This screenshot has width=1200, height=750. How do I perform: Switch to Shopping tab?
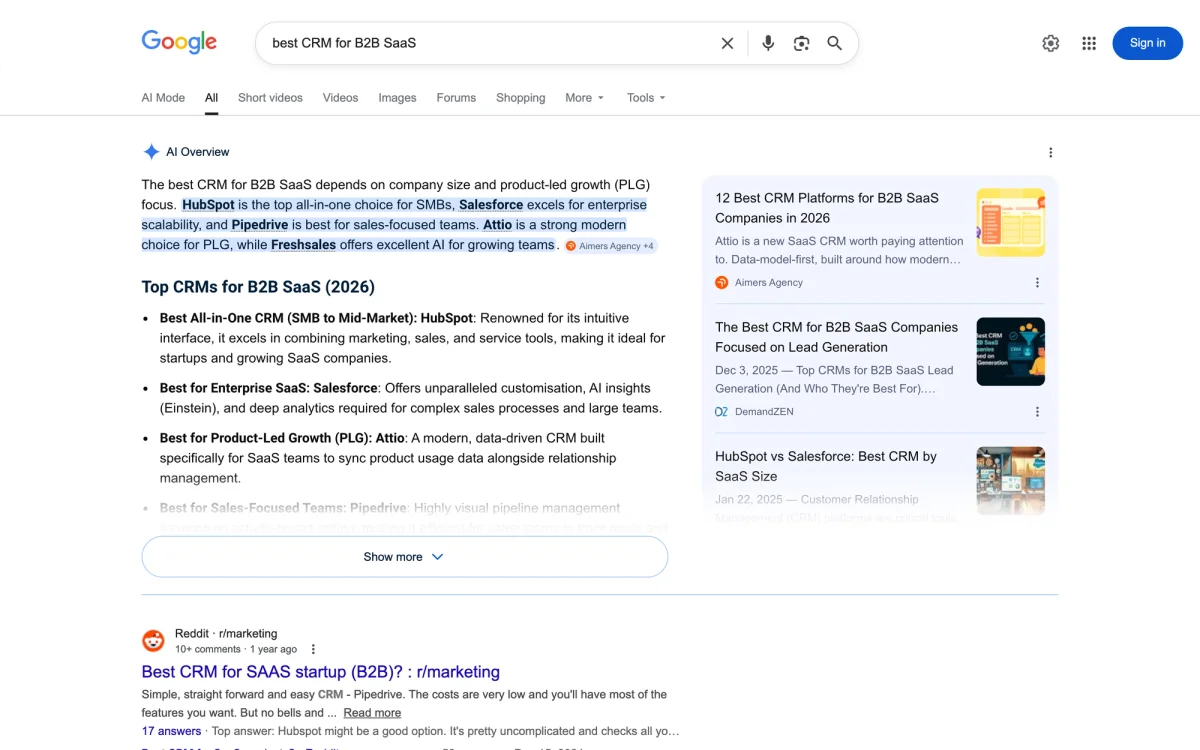pos(520,98)
